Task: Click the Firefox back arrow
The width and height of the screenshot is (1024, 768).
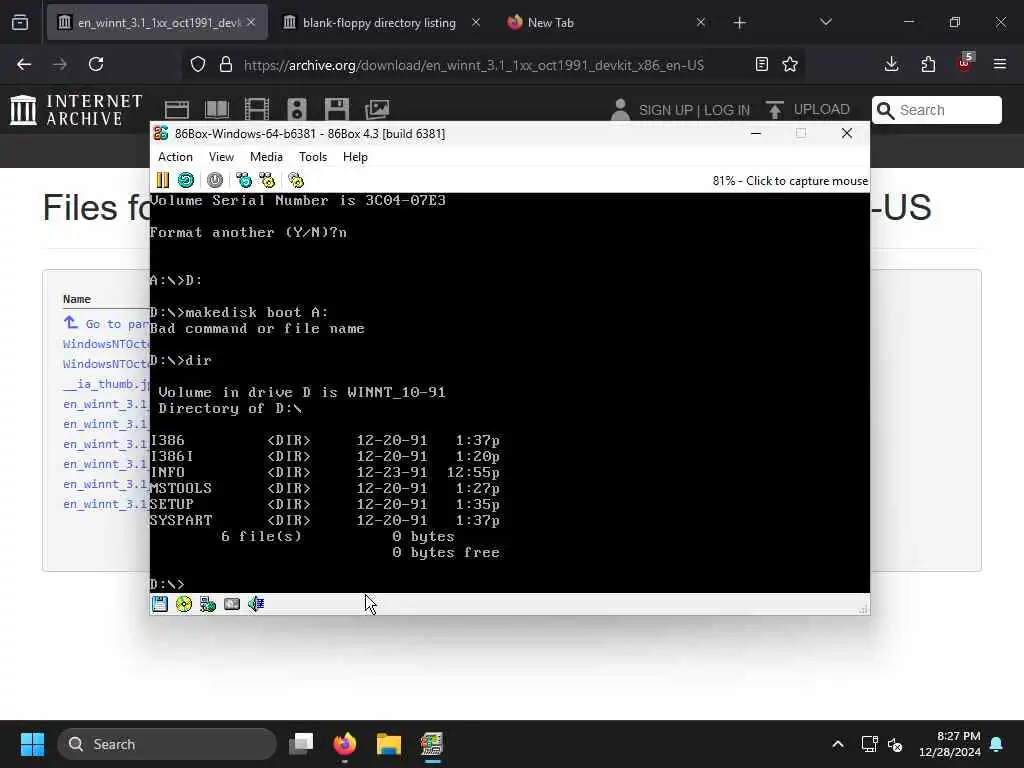Action: pos(24,64)
